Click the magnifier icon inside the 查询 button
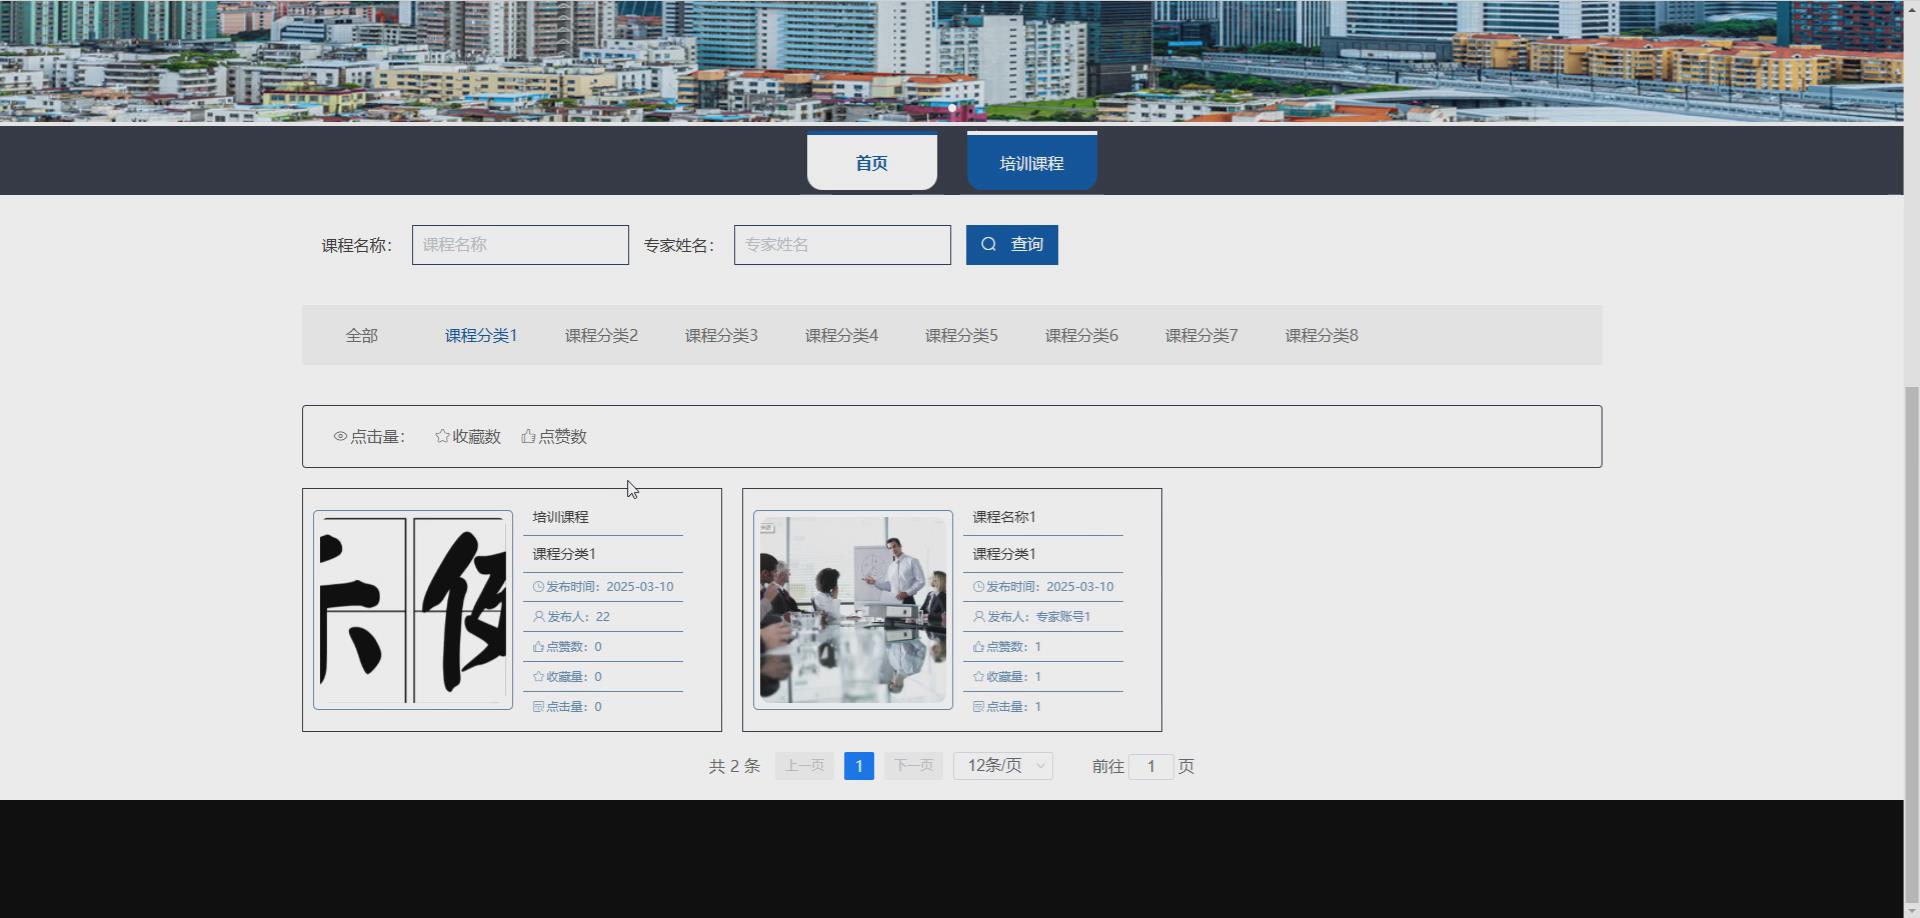The height and width of the screenshot is (918, 1920). (989, 244)
